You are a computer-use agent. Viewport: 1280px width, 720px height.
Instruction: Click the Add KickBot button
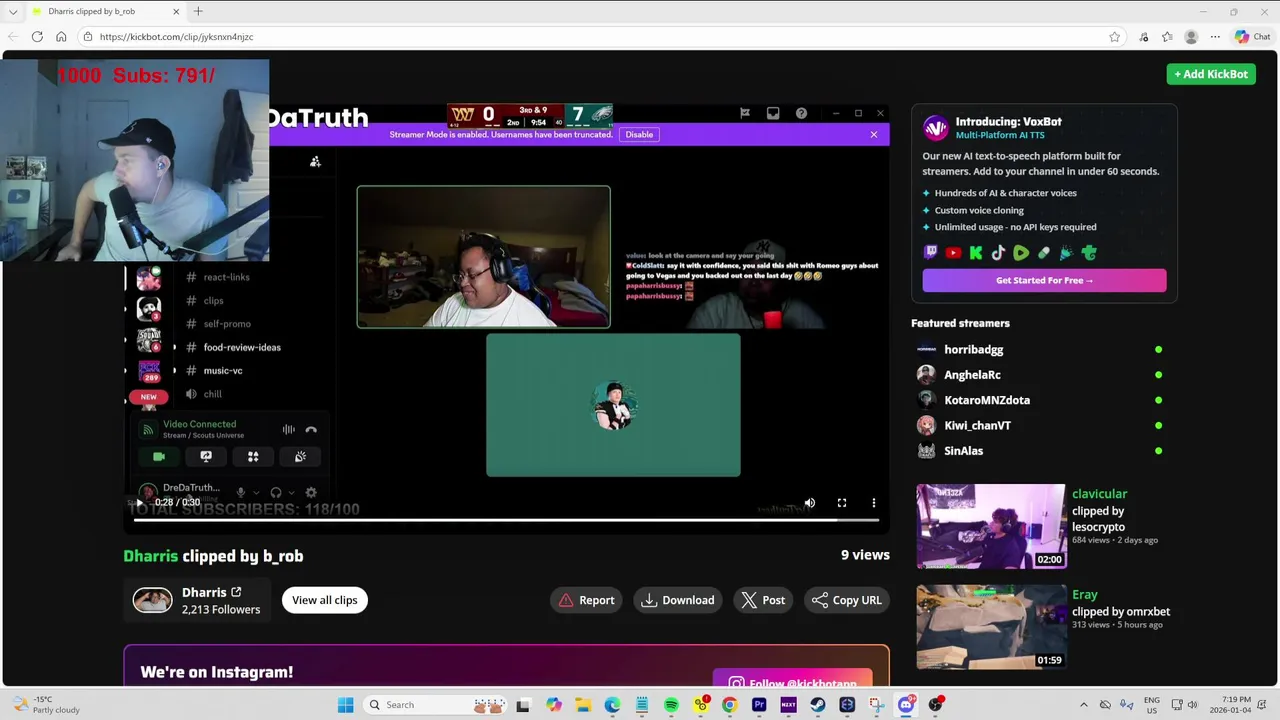[x=1211, y=74]
